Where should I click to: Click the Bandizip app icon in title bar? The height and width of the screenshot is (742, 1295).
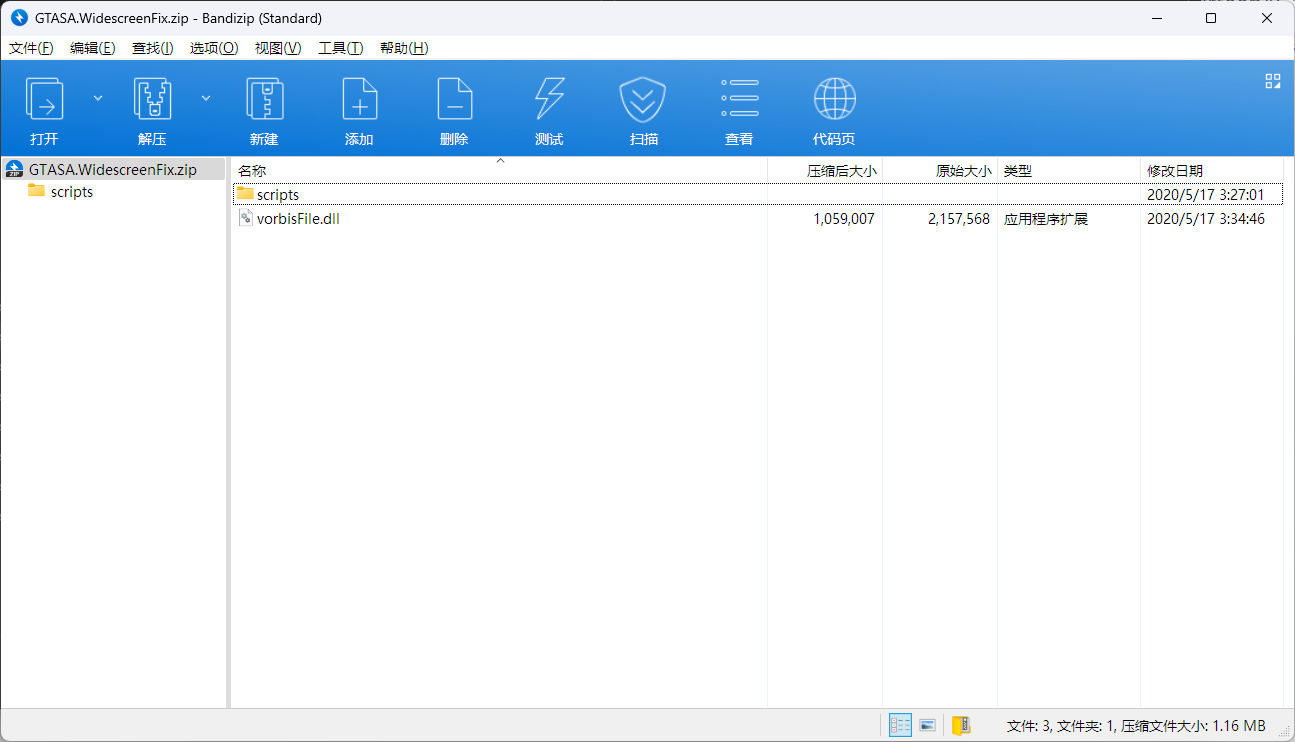coord(18,18)
